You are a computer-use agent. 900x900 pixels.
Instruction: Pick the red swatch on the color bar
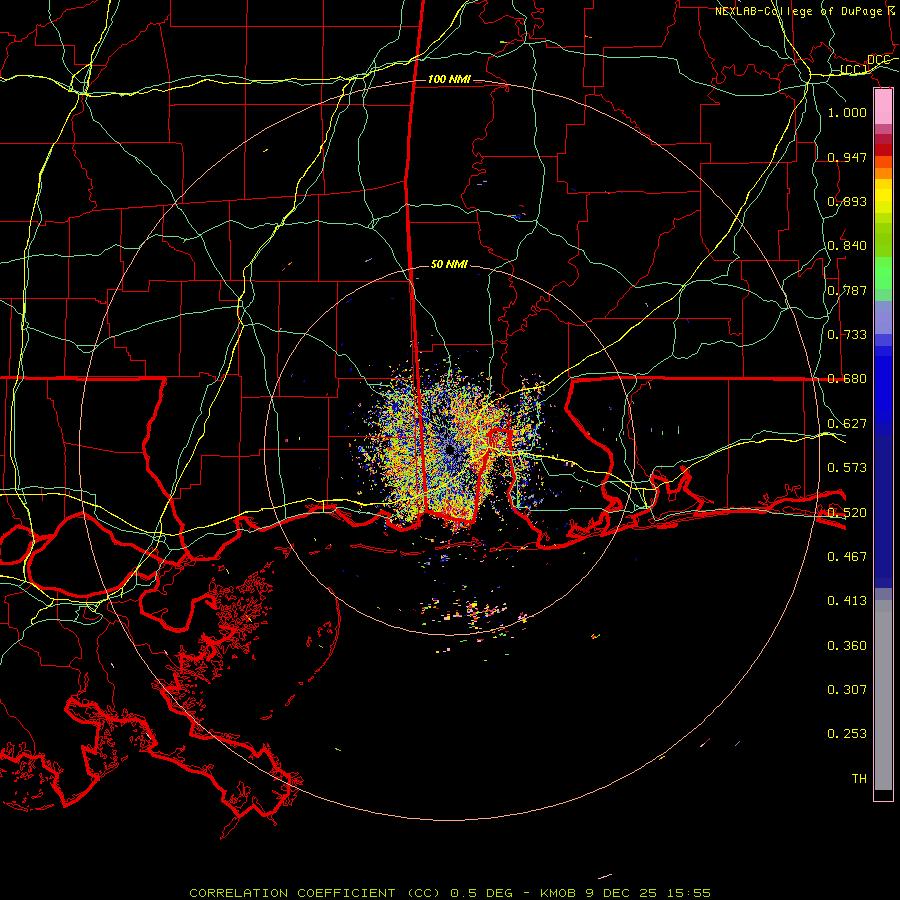coord(883,150)
